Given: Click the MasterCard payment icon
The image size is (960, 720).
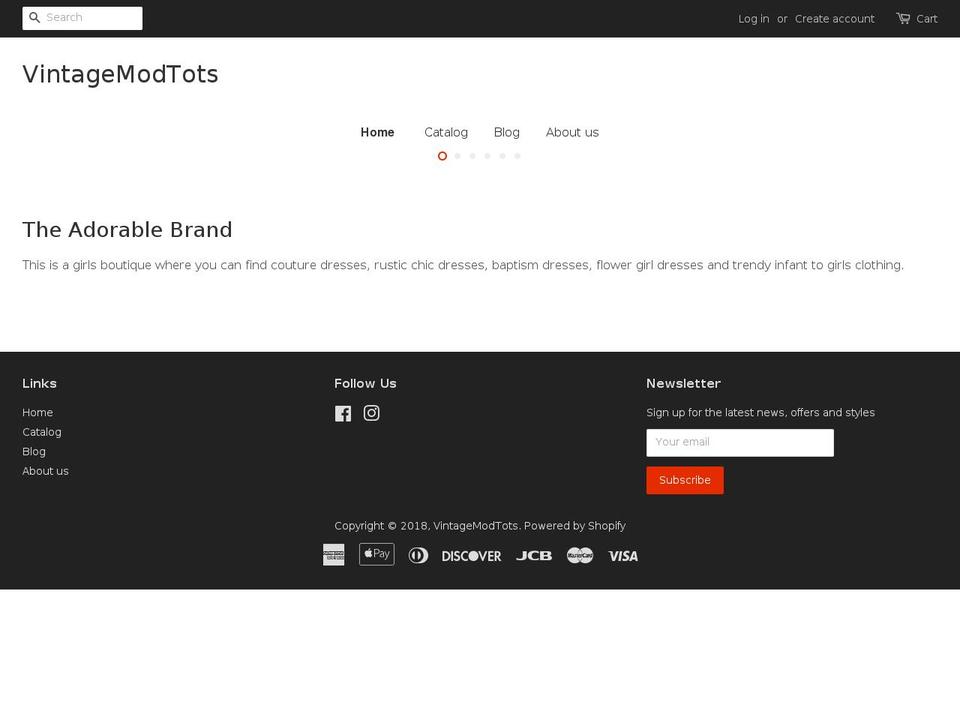Looking at the screenshot, I should click(x=580, y=555).
